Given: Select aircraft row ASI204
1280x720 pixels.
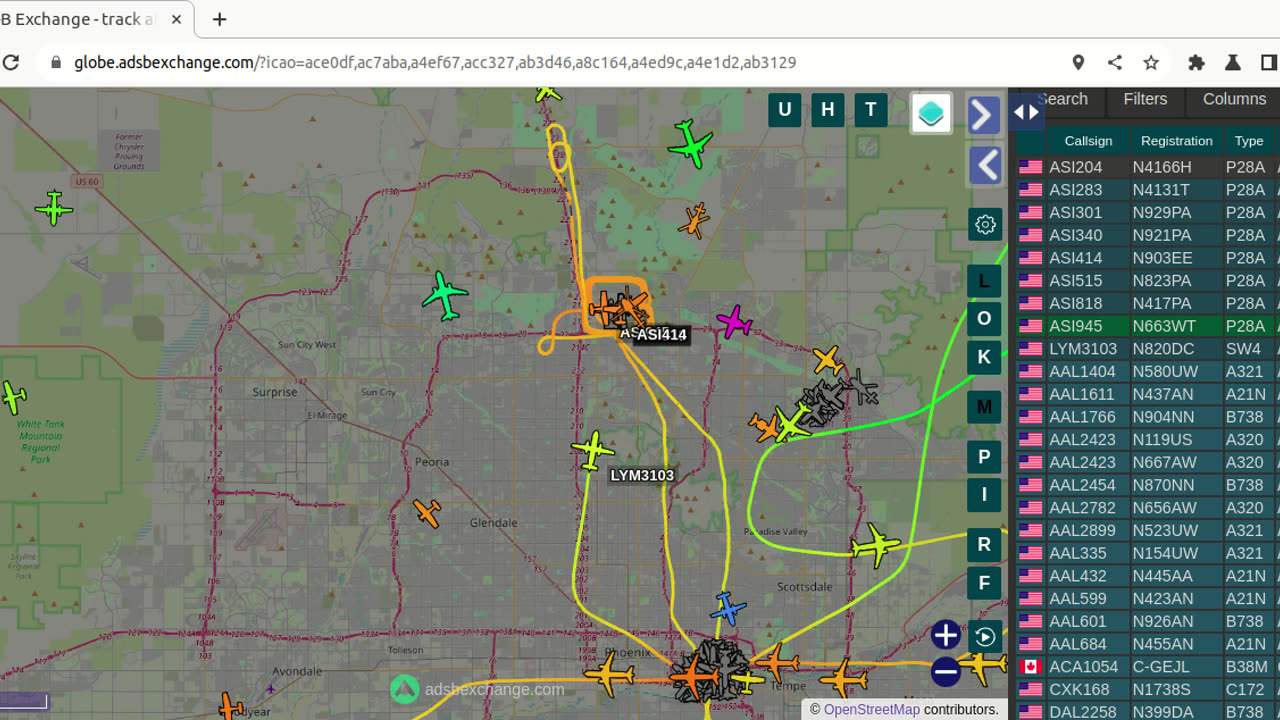Looking at the screenshot, I should click(1148, 167).
